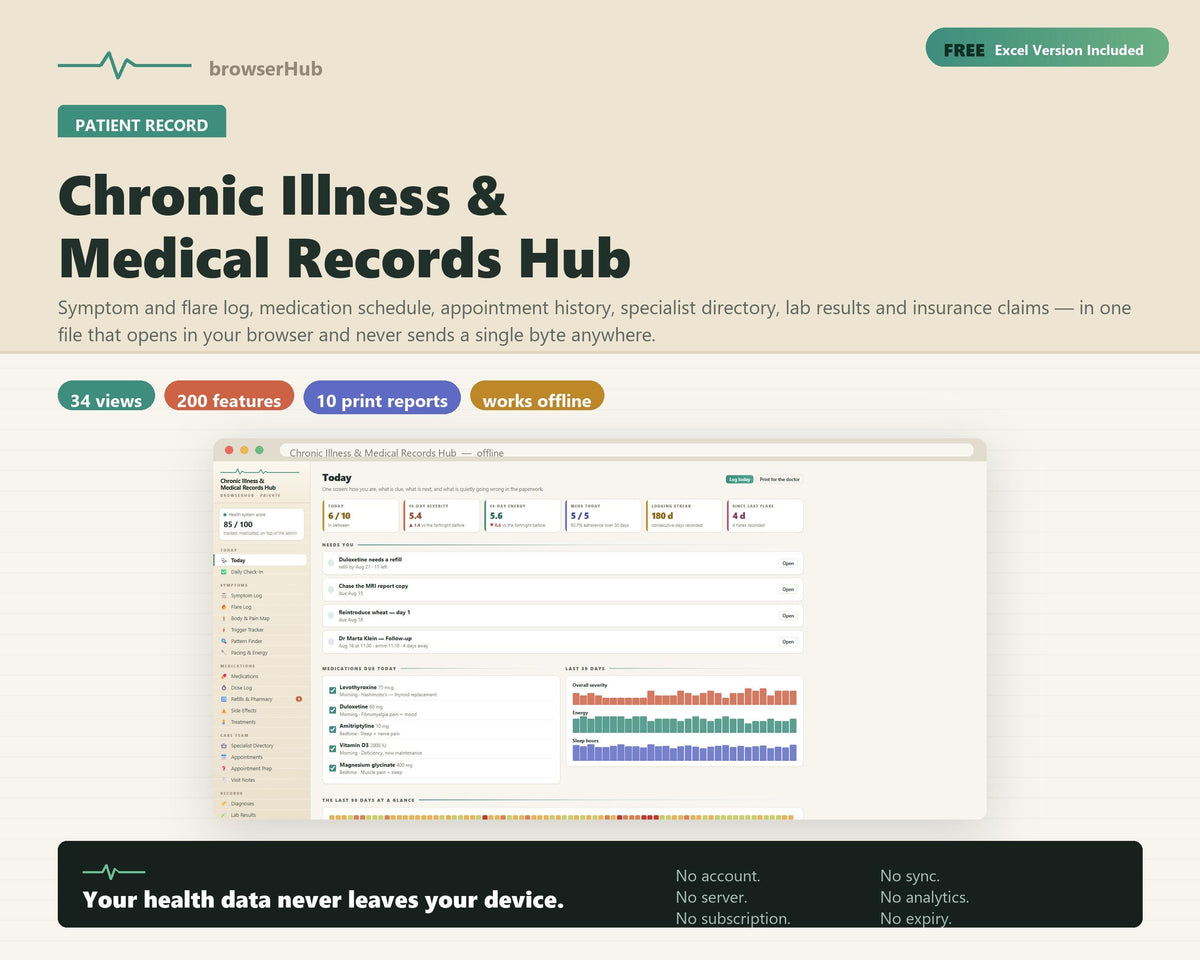The height and width of the screenshot is (960, 1200).
Task: Click the Treatments icon
Action: [223, 722]
